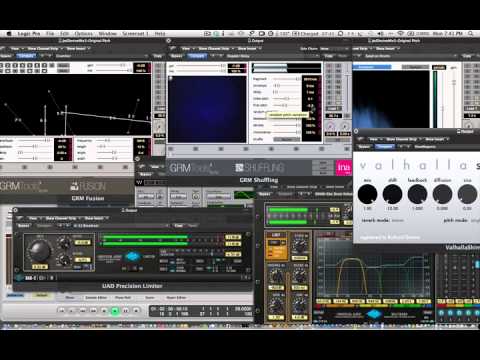Open the Mixer tab
480x360 pixels.
(x=70, y=297)
